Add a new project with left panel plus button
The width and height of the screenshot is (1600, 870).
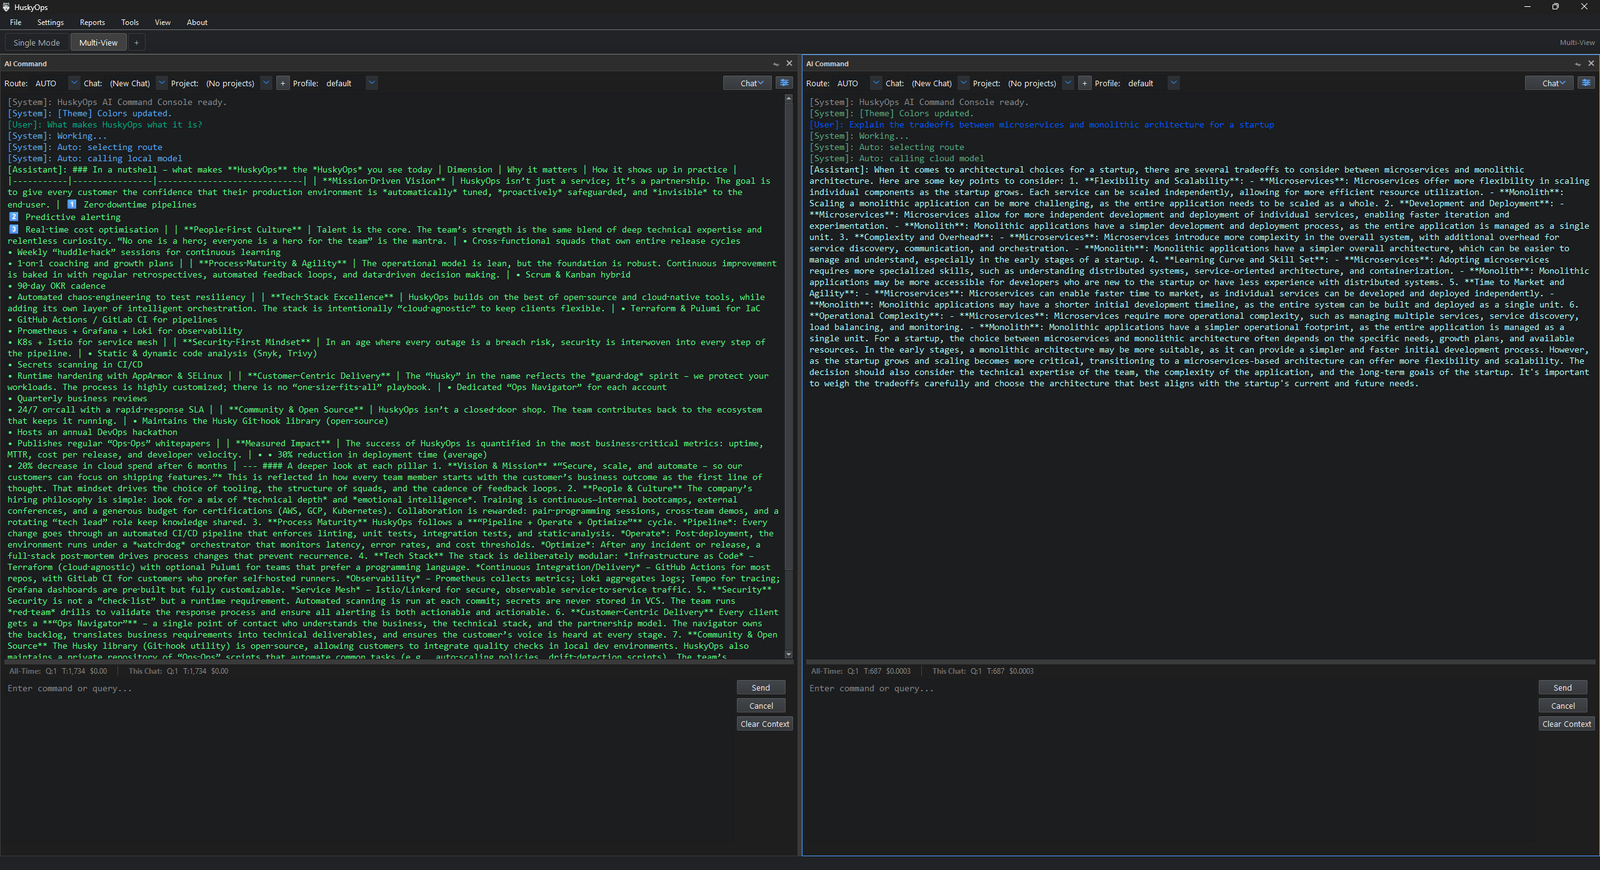click(x=283, y=83)
